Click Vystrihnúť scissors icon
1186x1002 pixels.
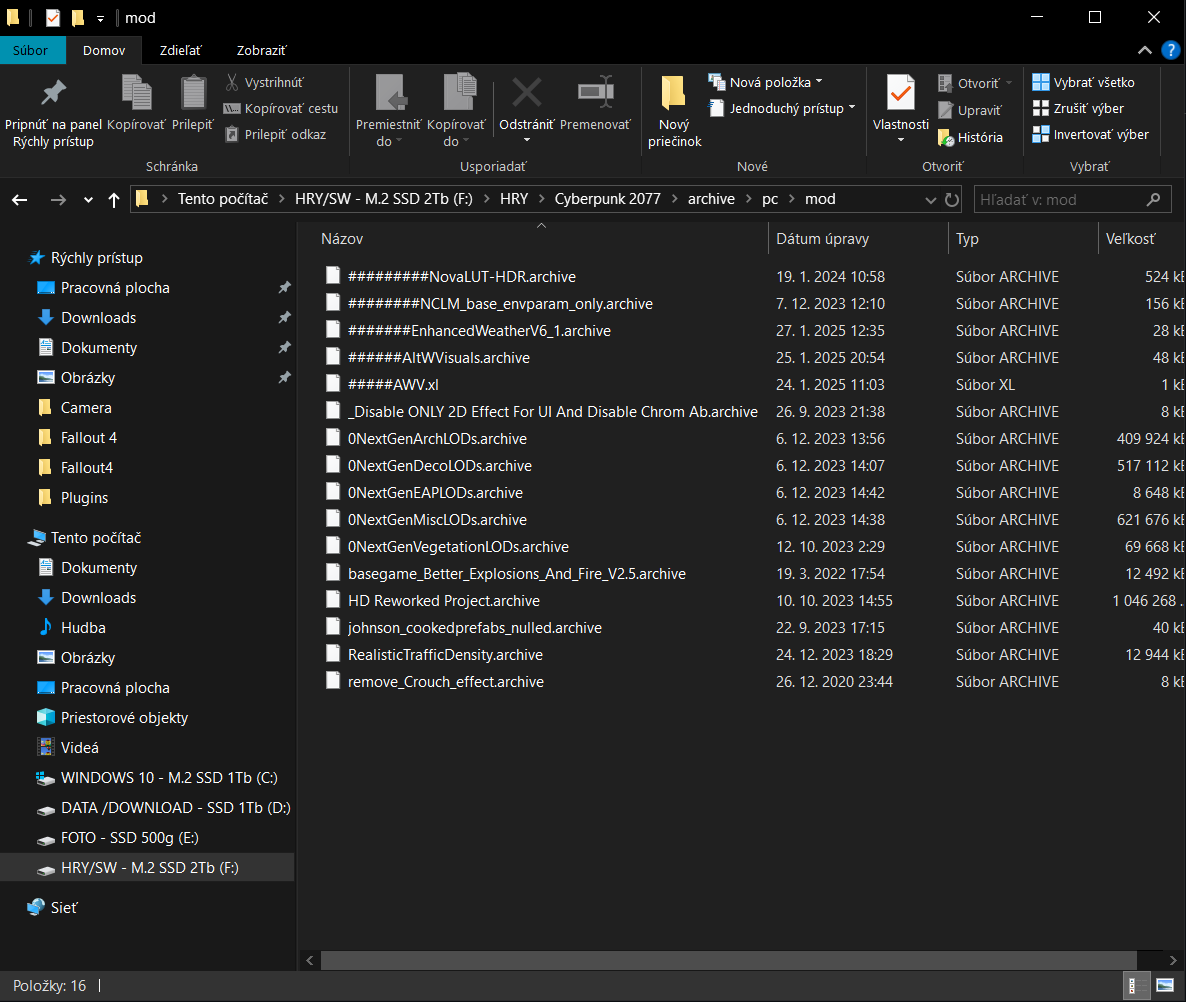pyautogui.click(x=232, y=82)
